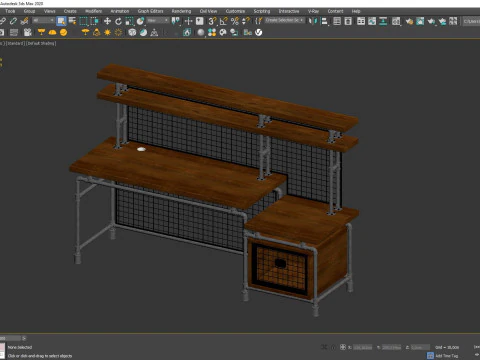Image resolution: width=480 pixels, height=360 pixels.
Task: Open the Group menu
Action: pyautogui.click(x=29, y=11)
